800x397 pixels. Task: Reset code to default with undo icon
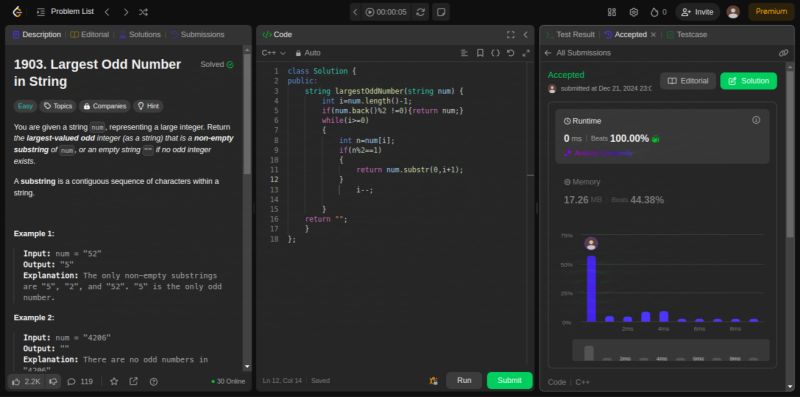pos(510,53)
